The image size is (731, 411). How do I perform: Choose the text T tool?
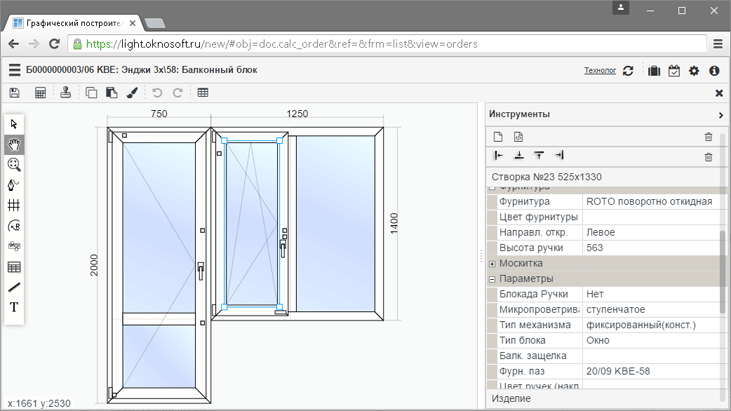(14, 308)
